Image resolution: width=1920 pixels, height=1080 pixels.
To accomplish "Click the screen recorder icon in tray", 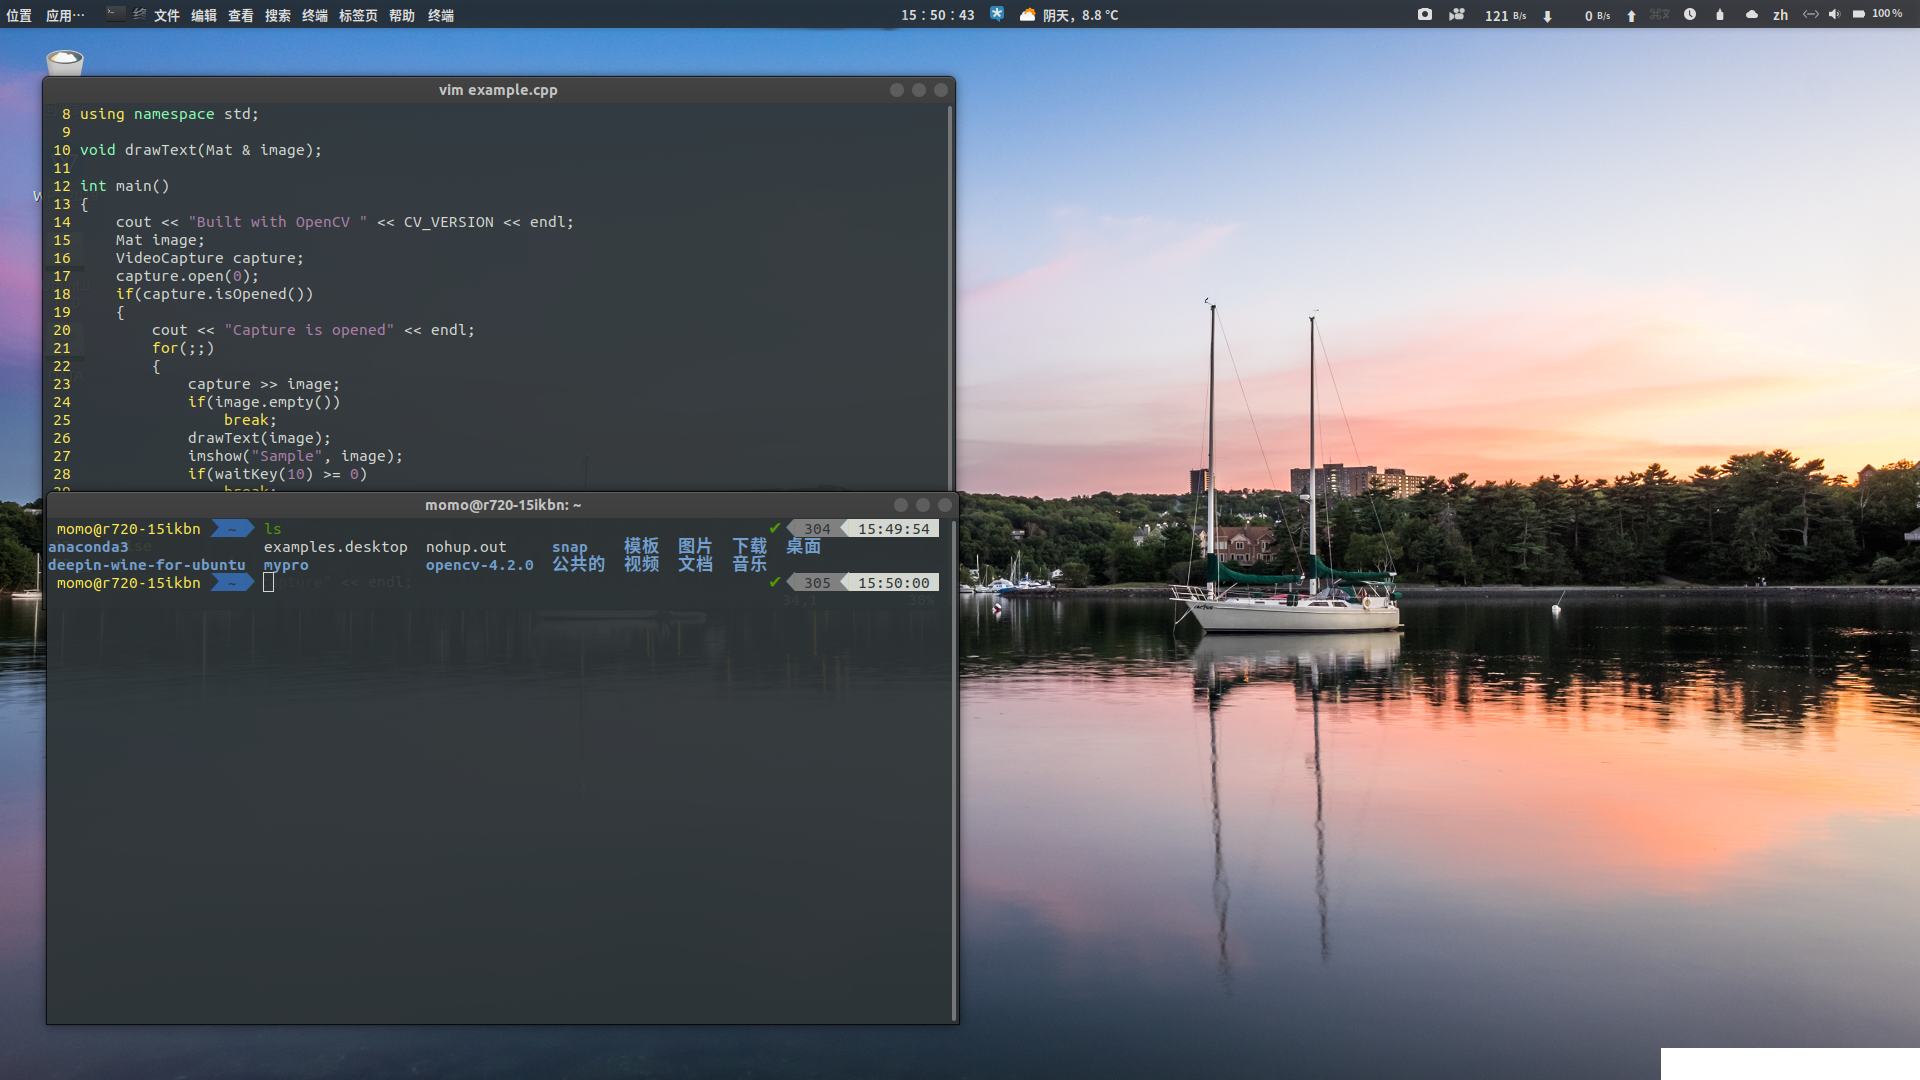I will click(x=1457, y=14).
